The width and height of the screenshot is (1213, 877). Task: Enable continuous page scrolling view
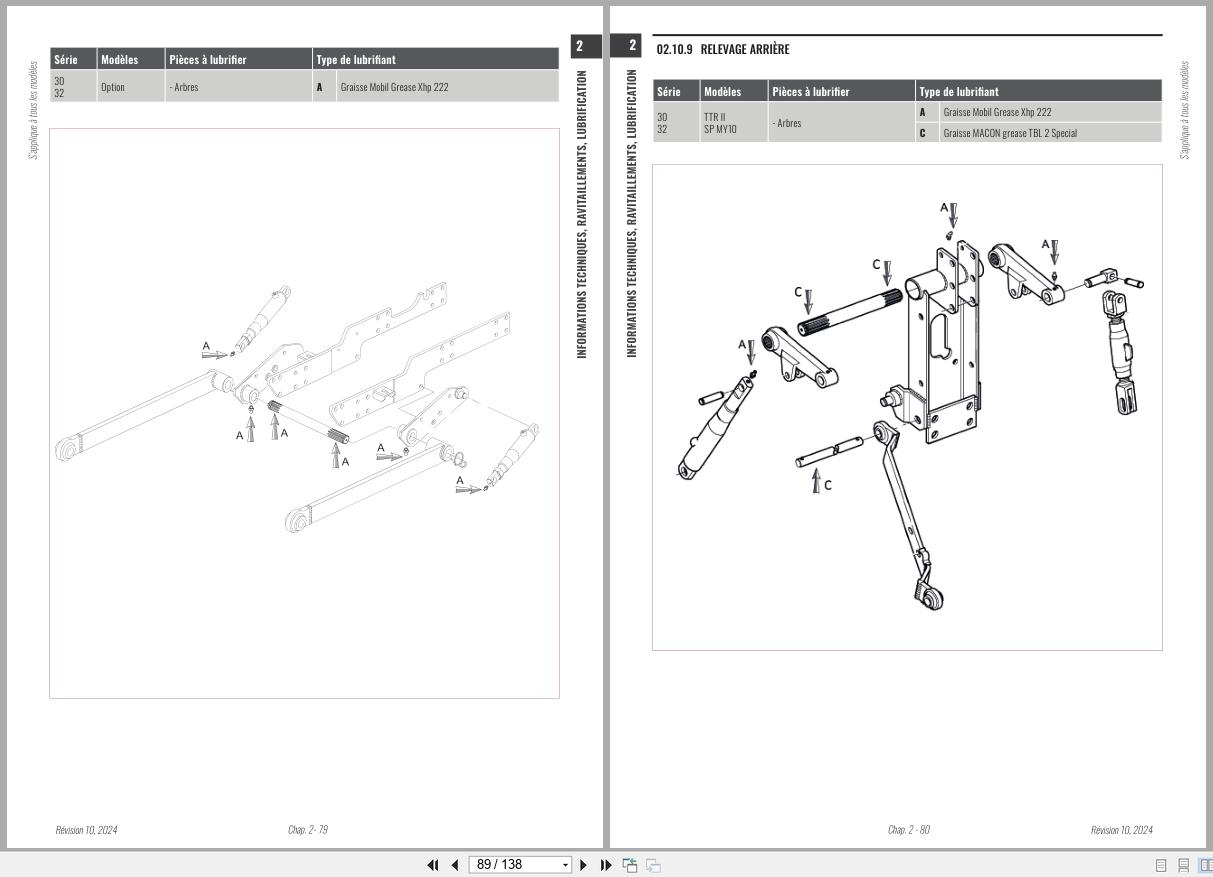(x=1184, y=864)
